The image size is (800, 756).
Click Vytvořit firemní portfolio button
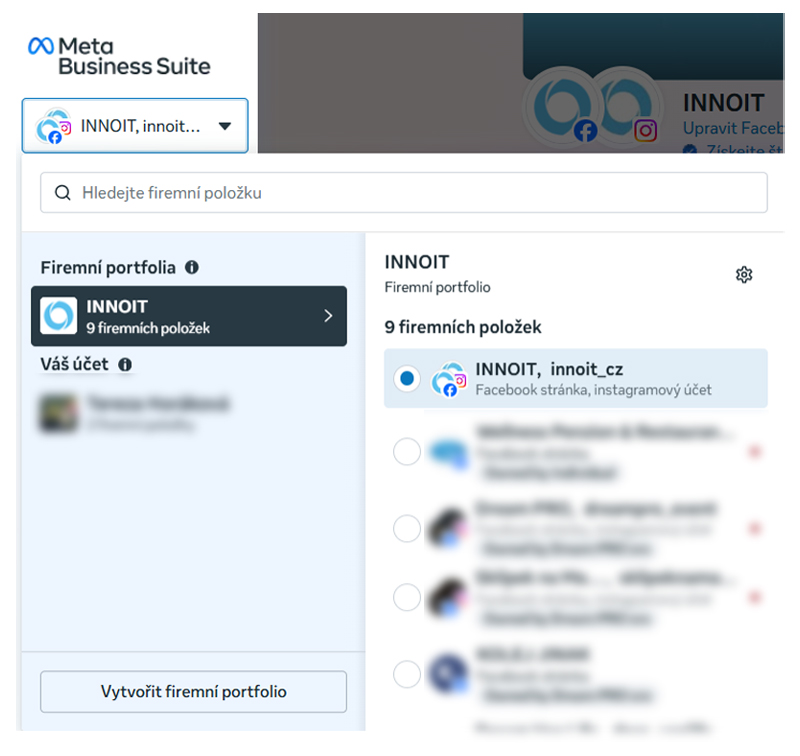[193, 691]
